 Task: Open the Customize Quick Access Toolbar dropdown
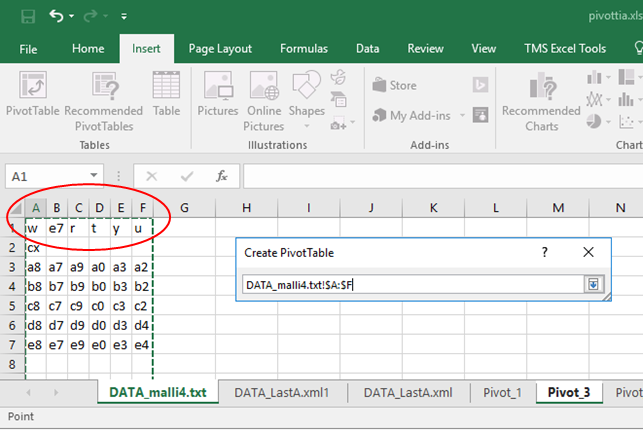[x=123, y=18]
